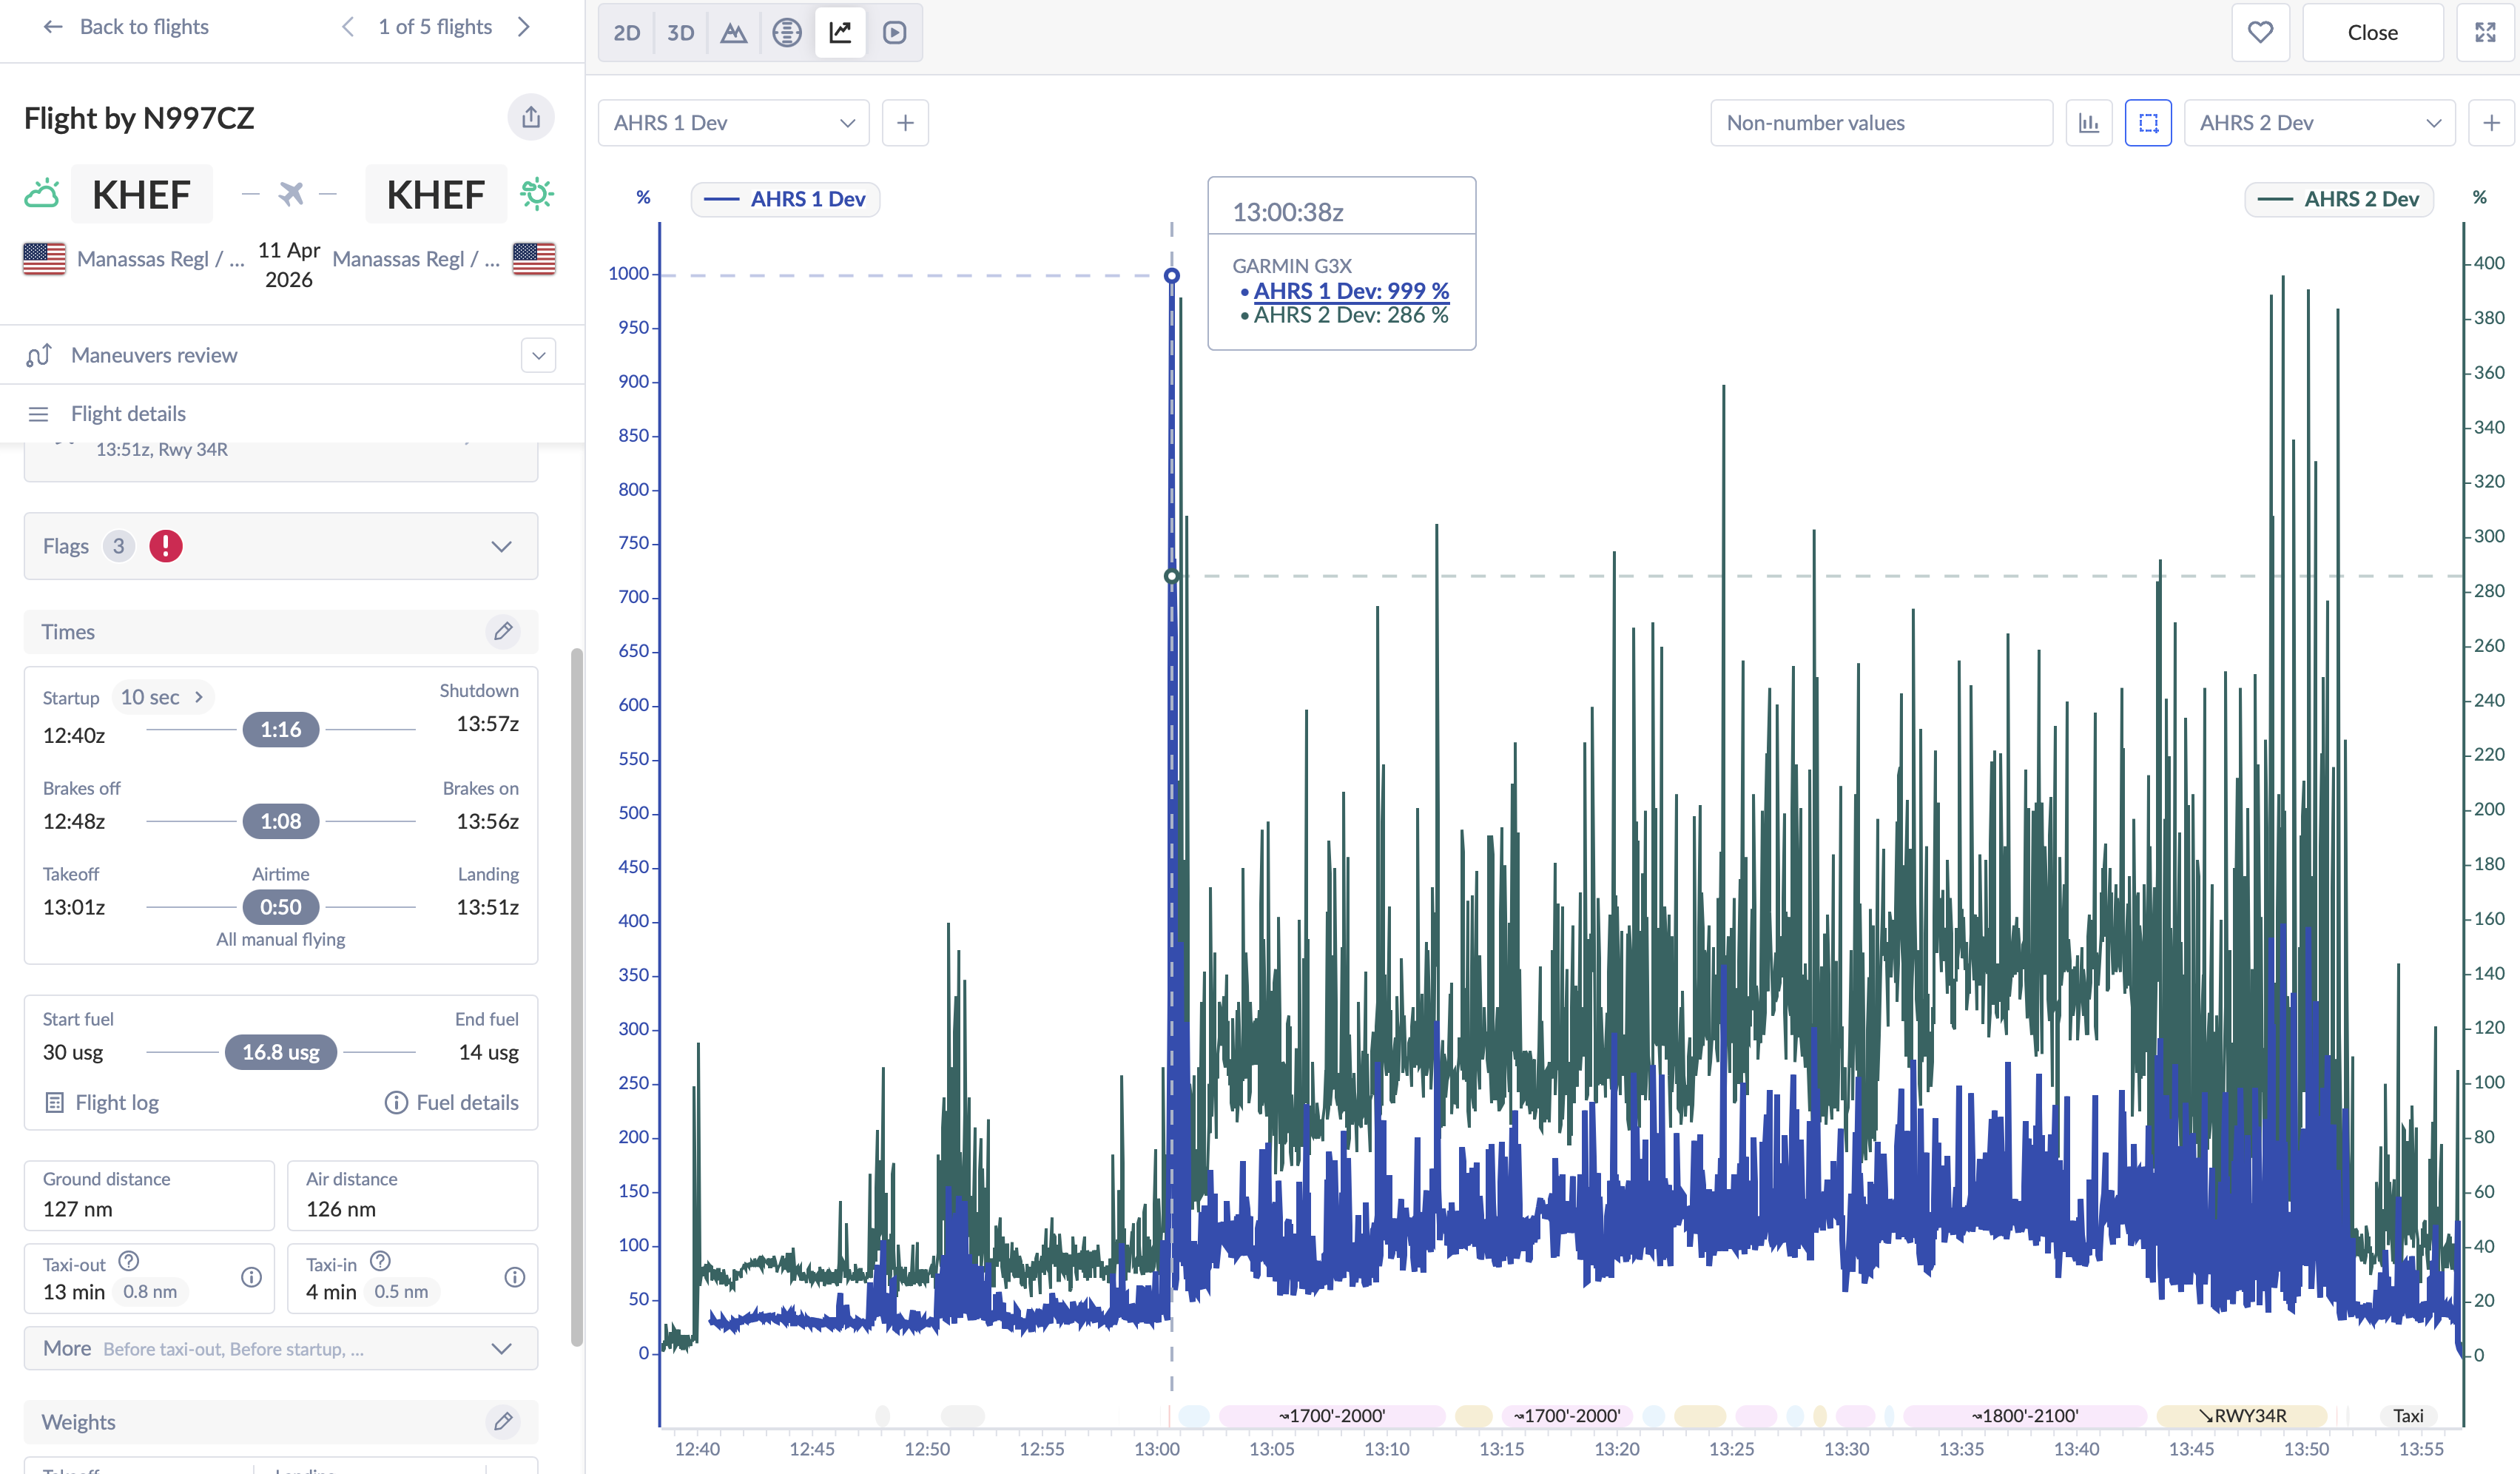Open AHRS 1 Dev parameter dropdown

(734, 123)
